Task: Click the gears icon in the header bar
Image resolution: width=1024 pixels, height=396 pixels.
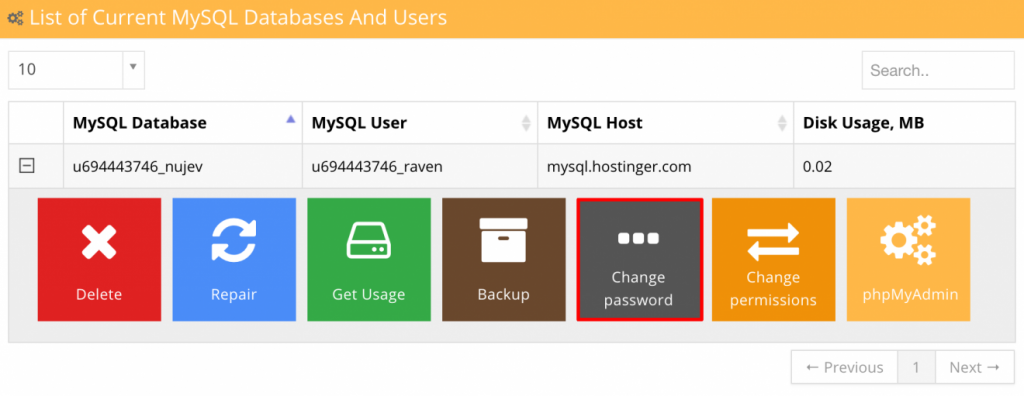Action: [15, 18]
